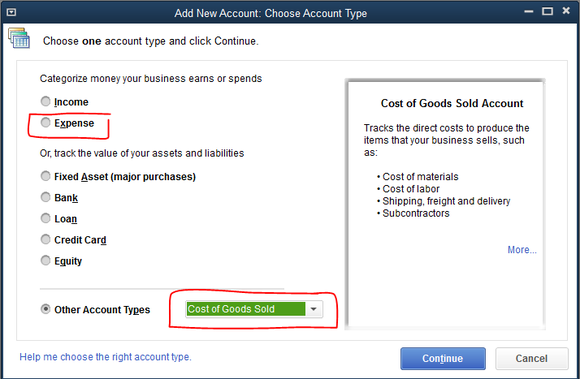
Task: Click the Cost of Goods Sold Account heading
Action: [452, 104]
